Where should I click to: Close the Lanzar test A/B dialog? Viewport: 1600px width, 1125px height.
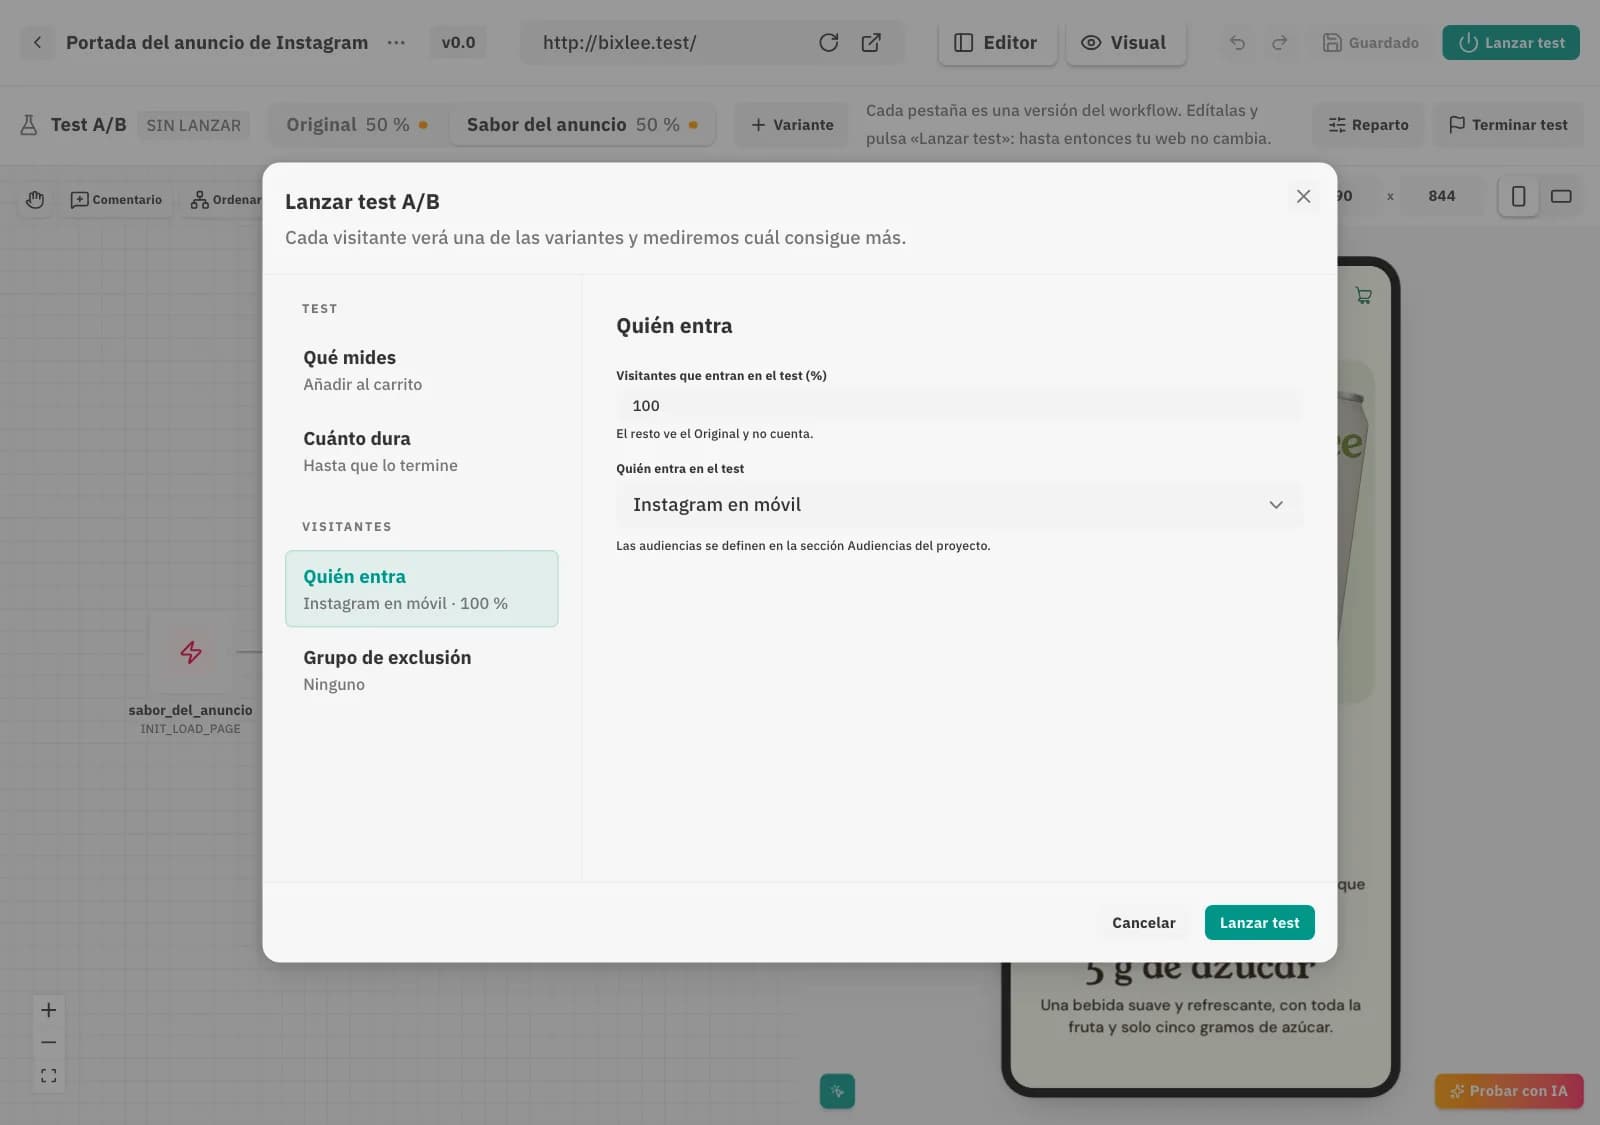(x=1303, y=196)
